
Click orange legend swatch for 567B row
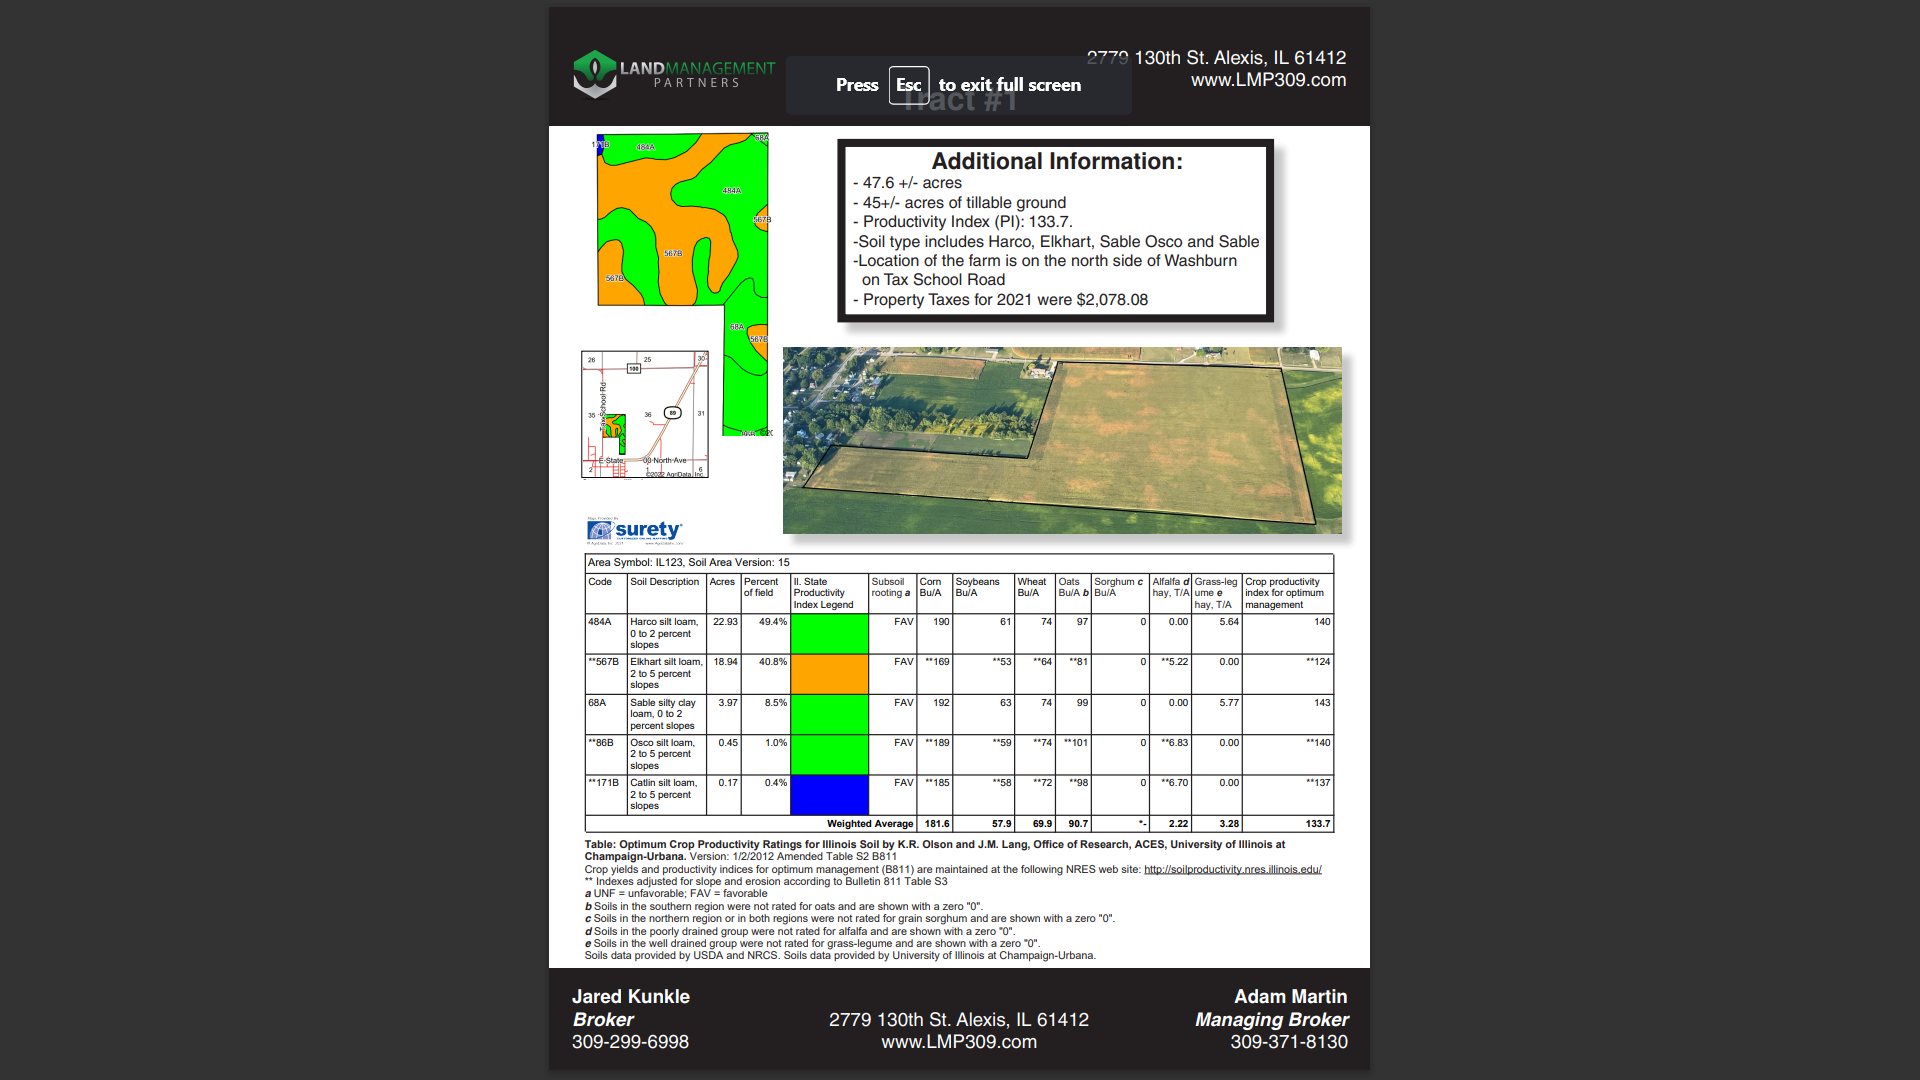coord(829,674)
